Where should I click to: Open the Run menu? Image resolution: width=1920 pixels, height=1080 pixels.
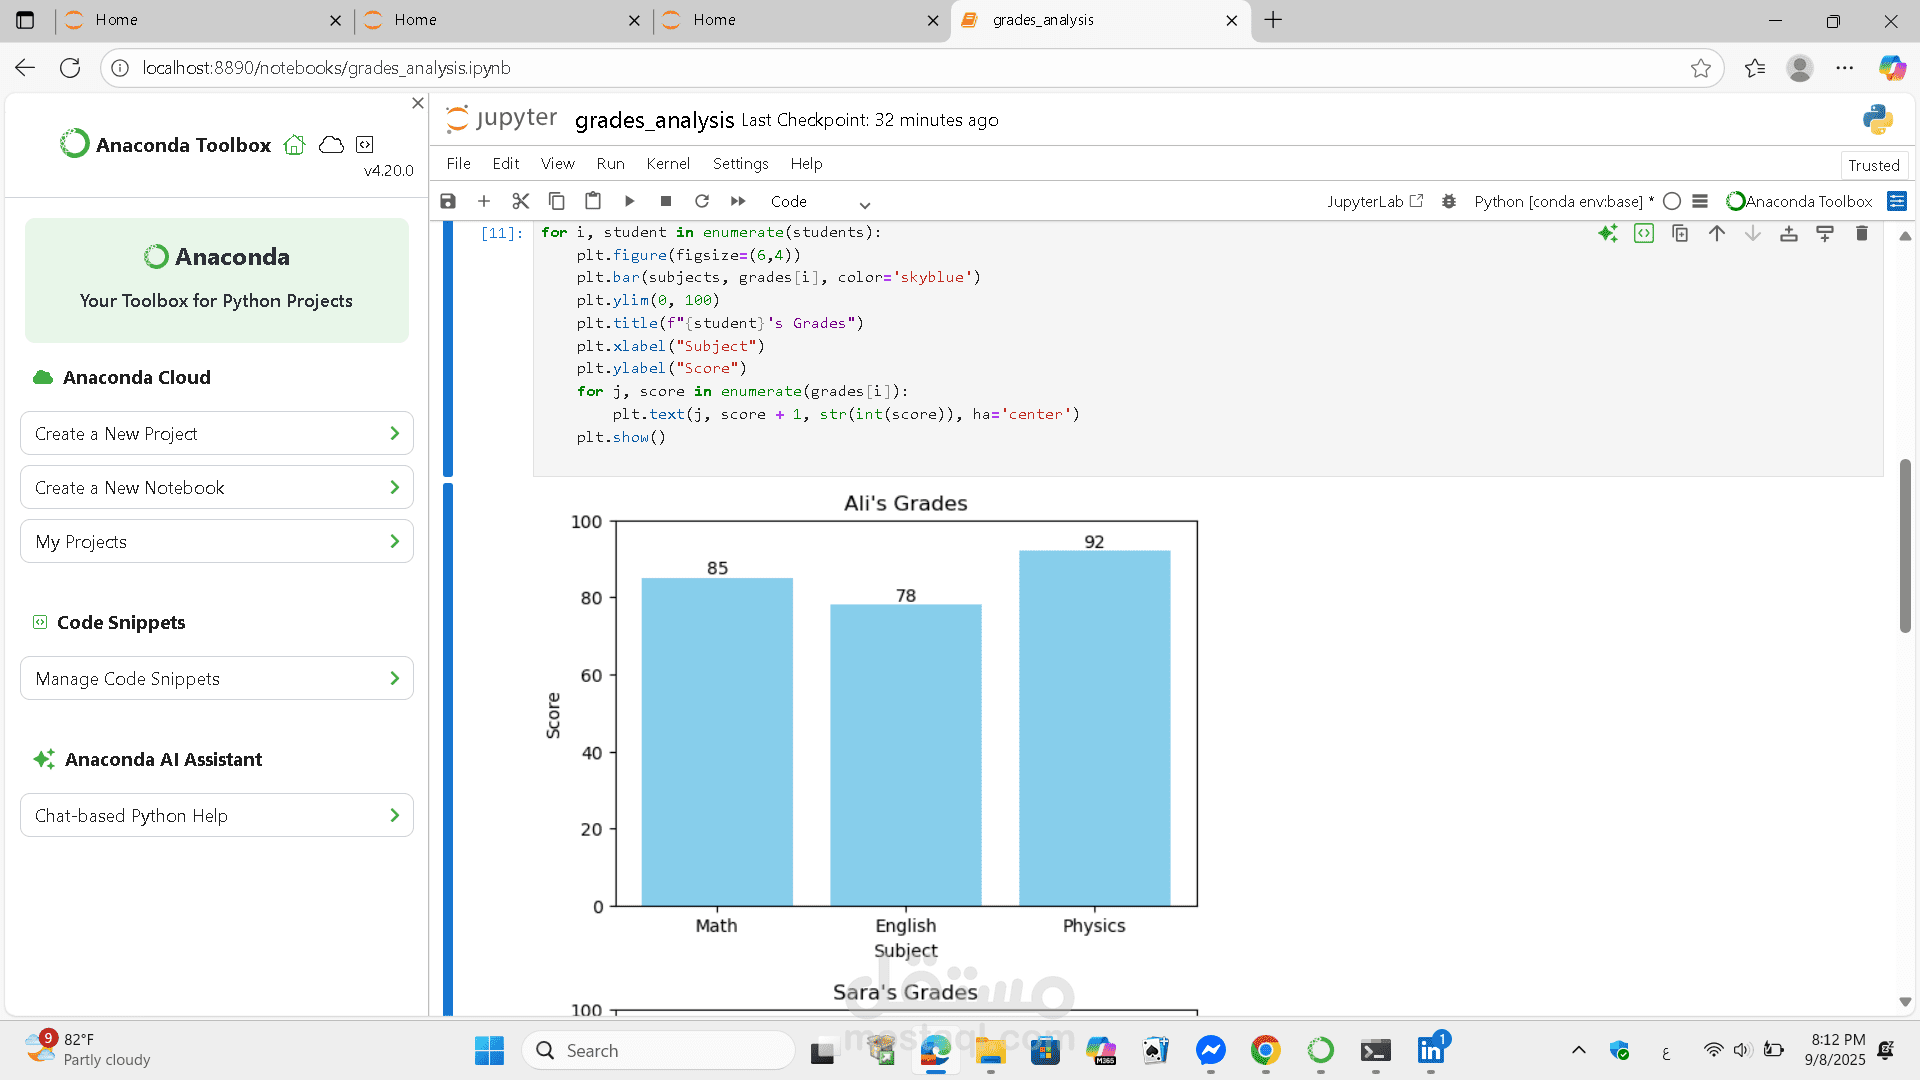[610, 163]
